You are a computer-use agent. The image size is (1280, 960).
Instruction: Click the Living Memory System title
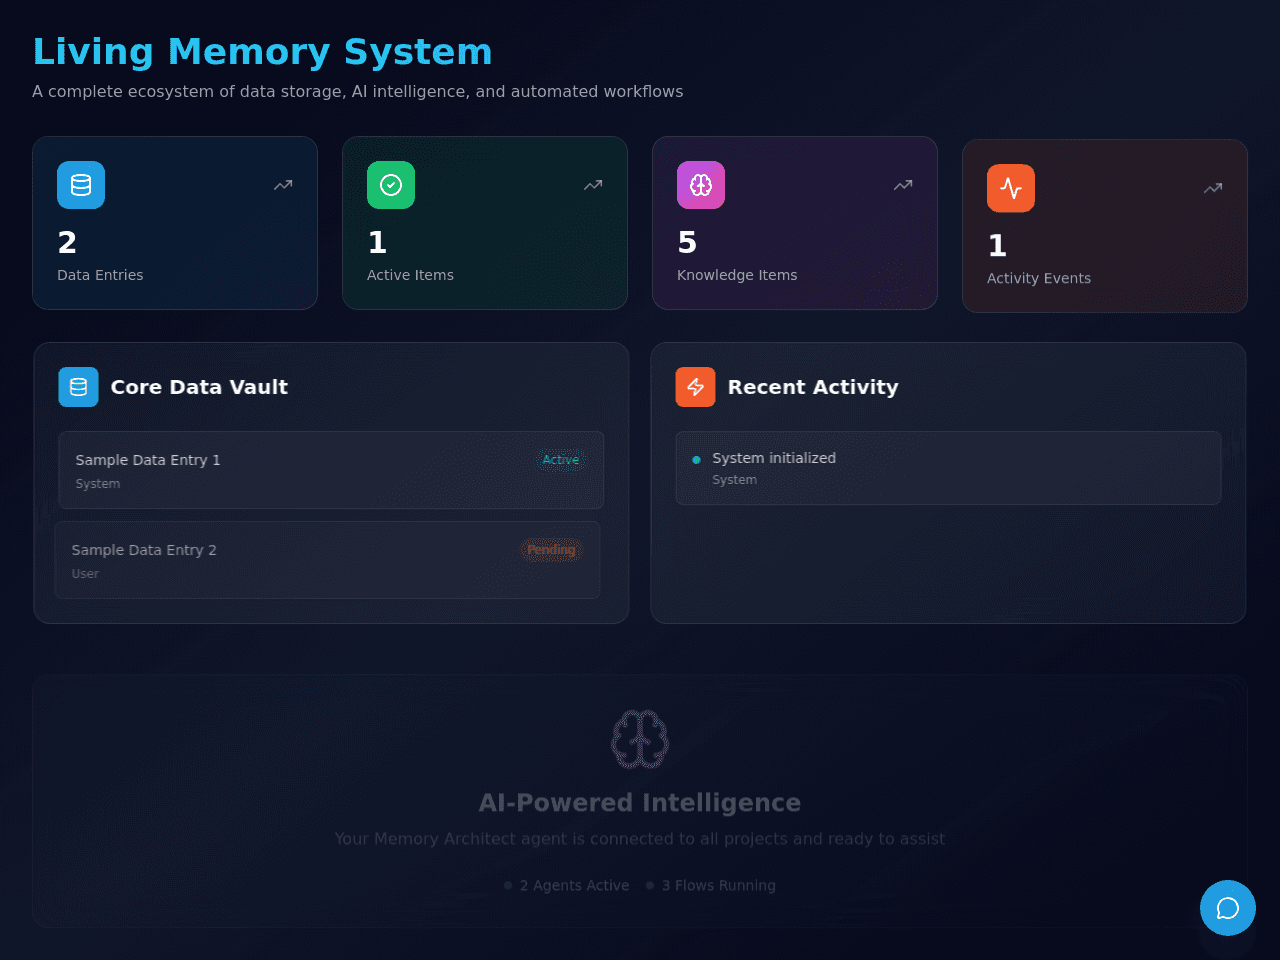[262, 52]
